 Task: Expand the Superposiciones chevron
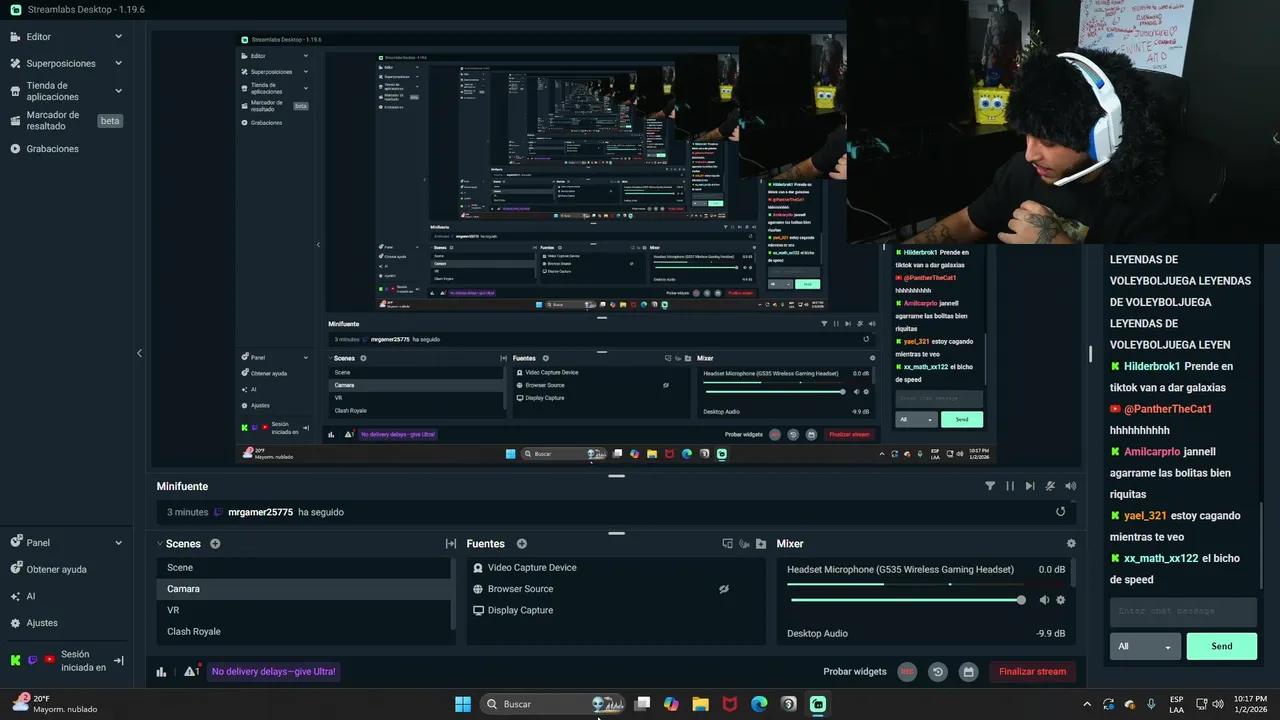tap(118, 63)
